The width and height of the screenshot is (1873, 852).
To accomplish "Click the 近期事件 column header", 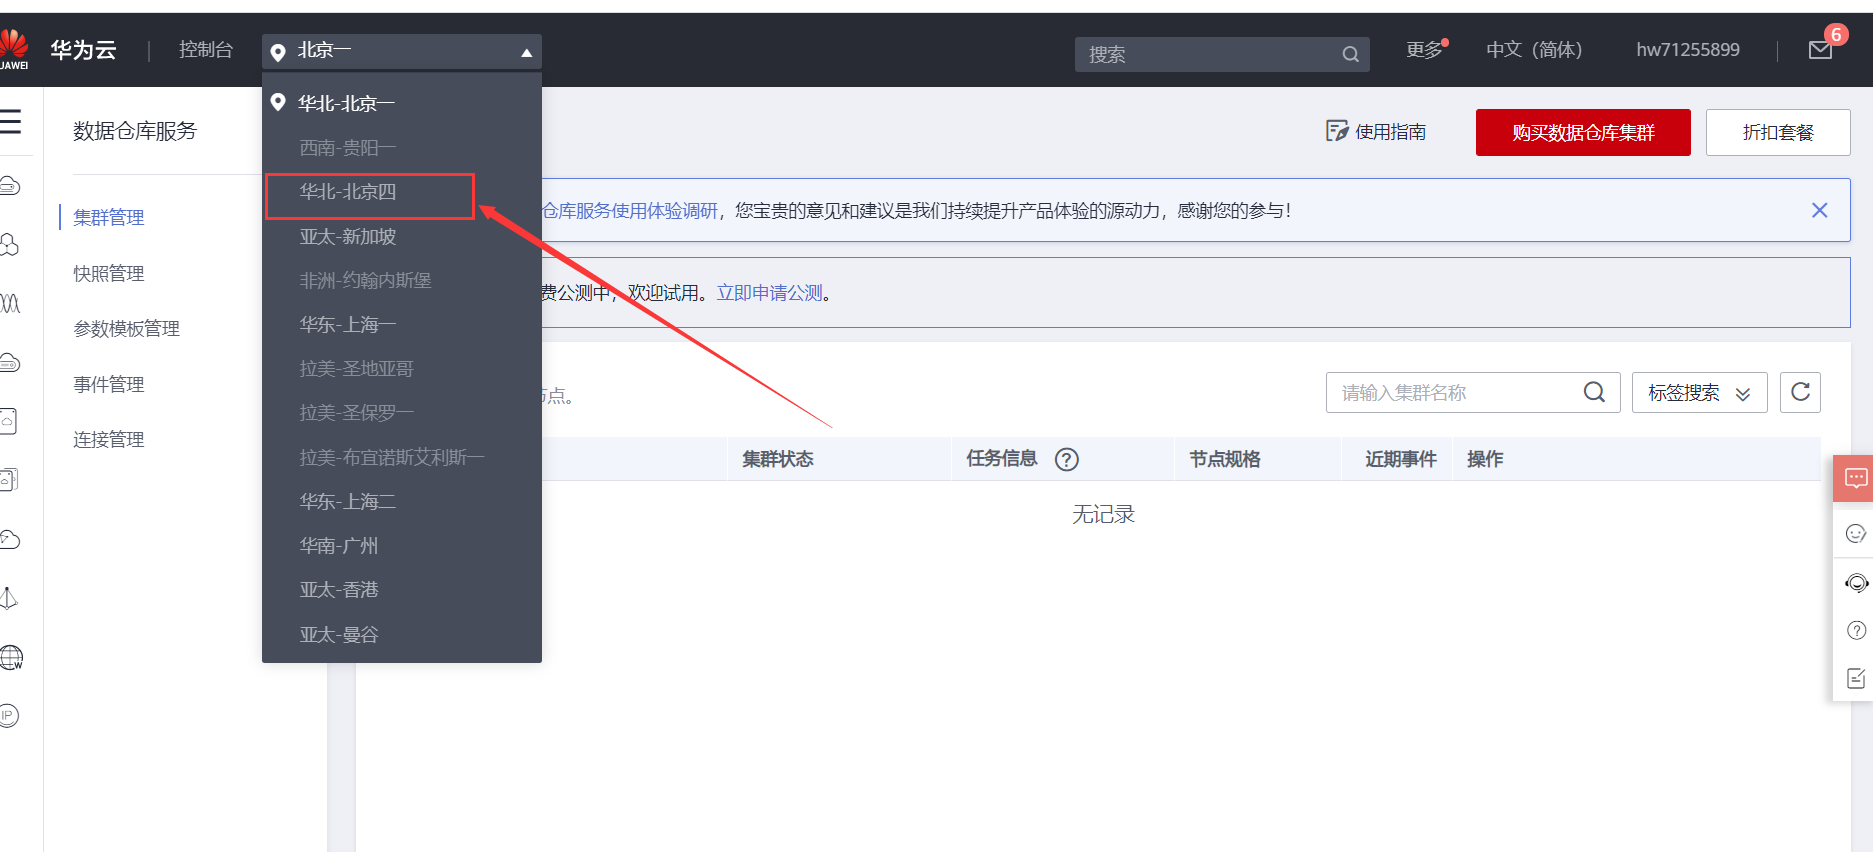I will 1401,459.
